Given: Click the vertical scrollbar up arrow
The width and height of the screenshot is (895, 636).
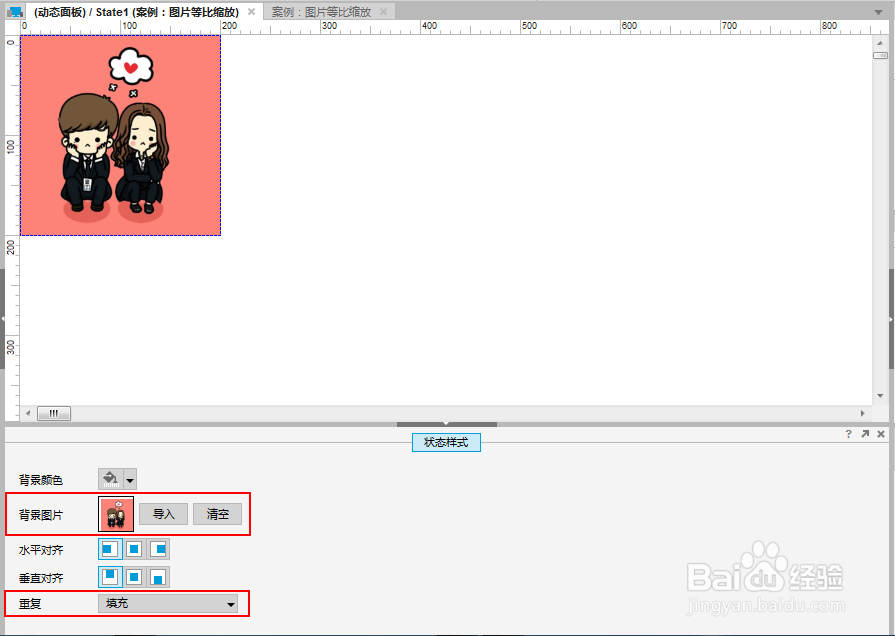Looking at the screenshot, I should [880, 43].
